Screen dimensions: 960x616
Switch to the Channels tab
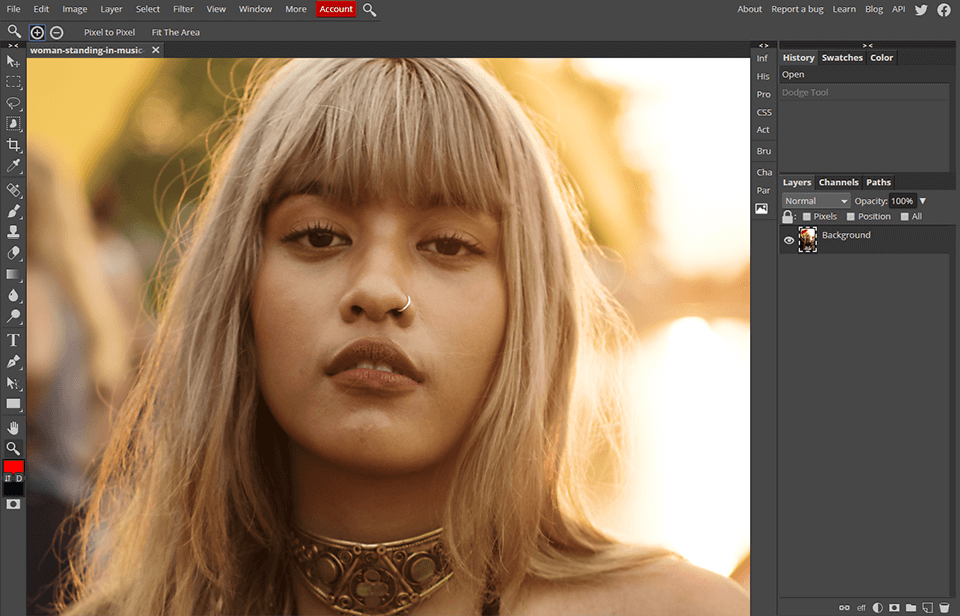[838, 182]
